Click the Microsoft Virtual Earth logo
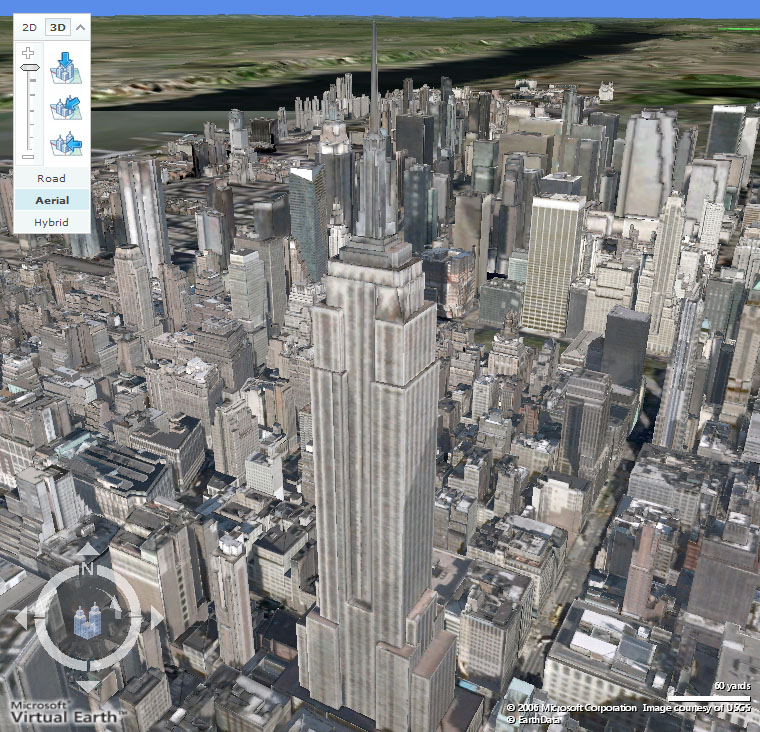The image size is (760, 732). pyautogui.click(x=64, y=710)
